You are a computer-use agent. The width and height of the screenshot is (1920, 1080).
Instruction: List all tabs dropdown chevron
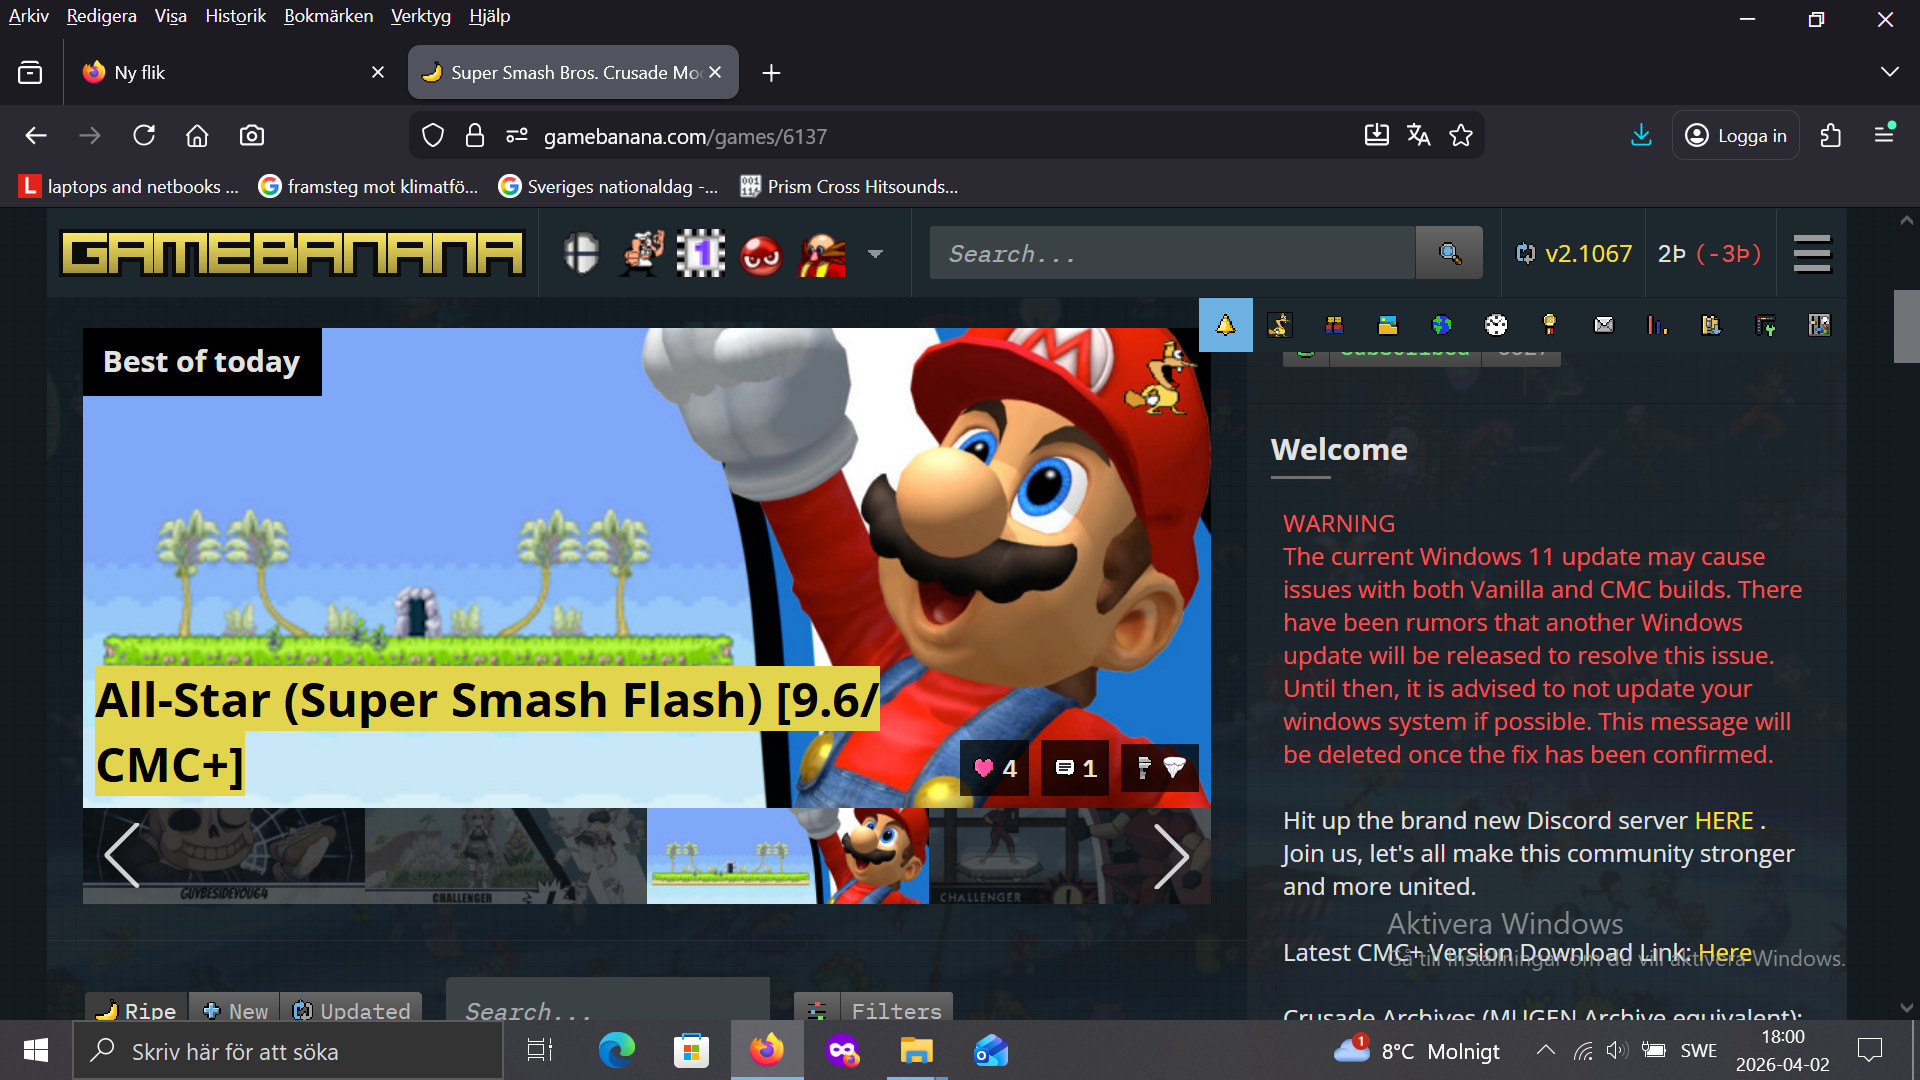click(1889, 72)
